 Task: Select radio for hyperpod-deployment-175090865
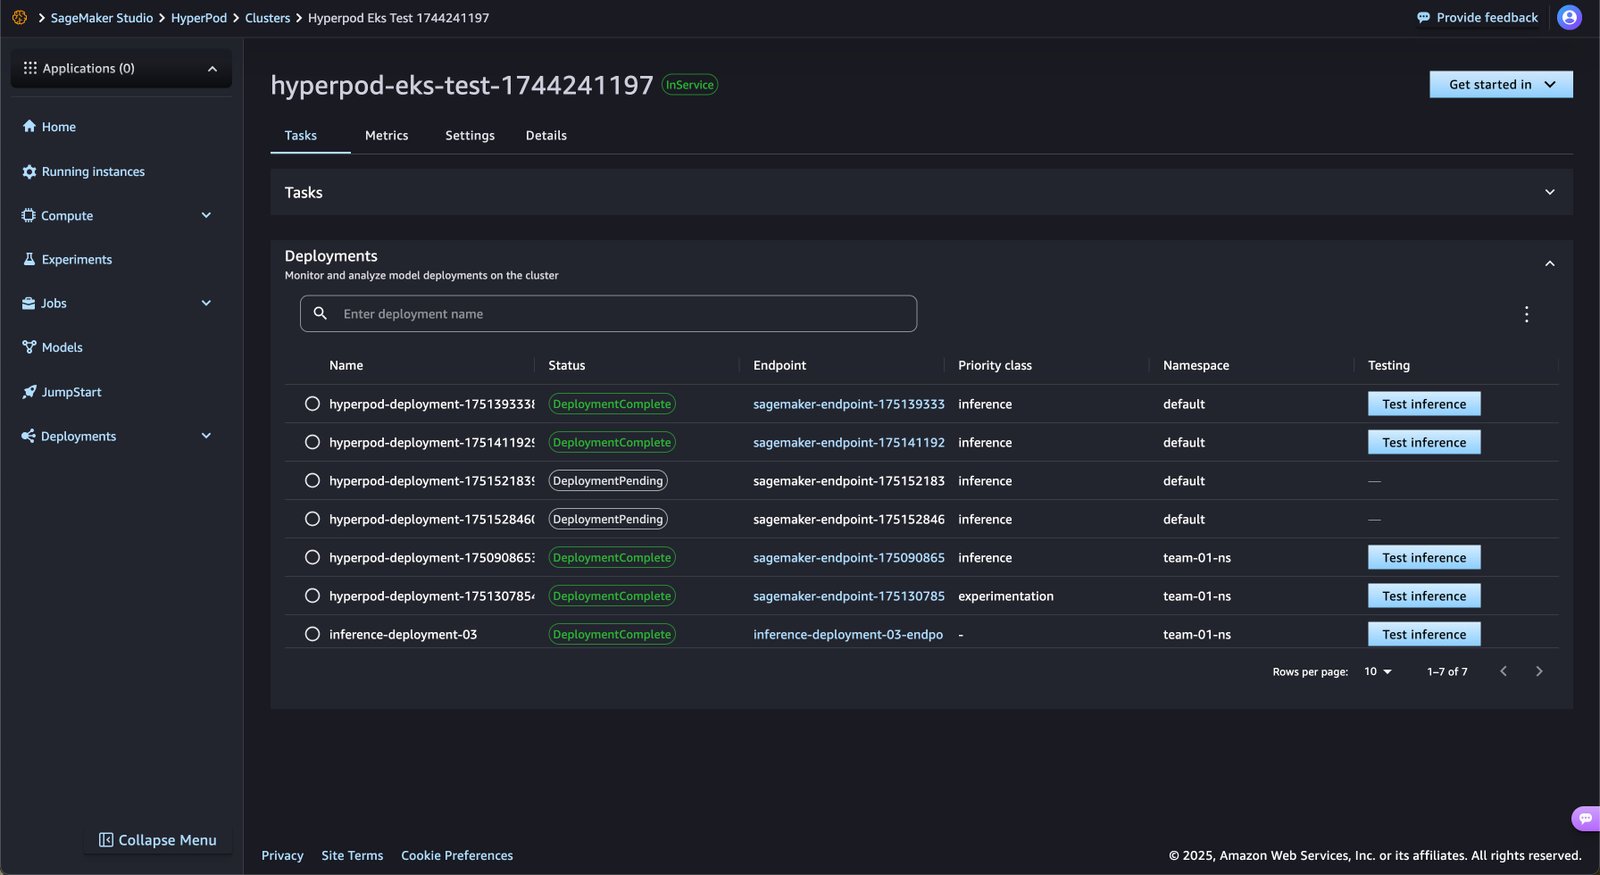(x=312, y=557)
